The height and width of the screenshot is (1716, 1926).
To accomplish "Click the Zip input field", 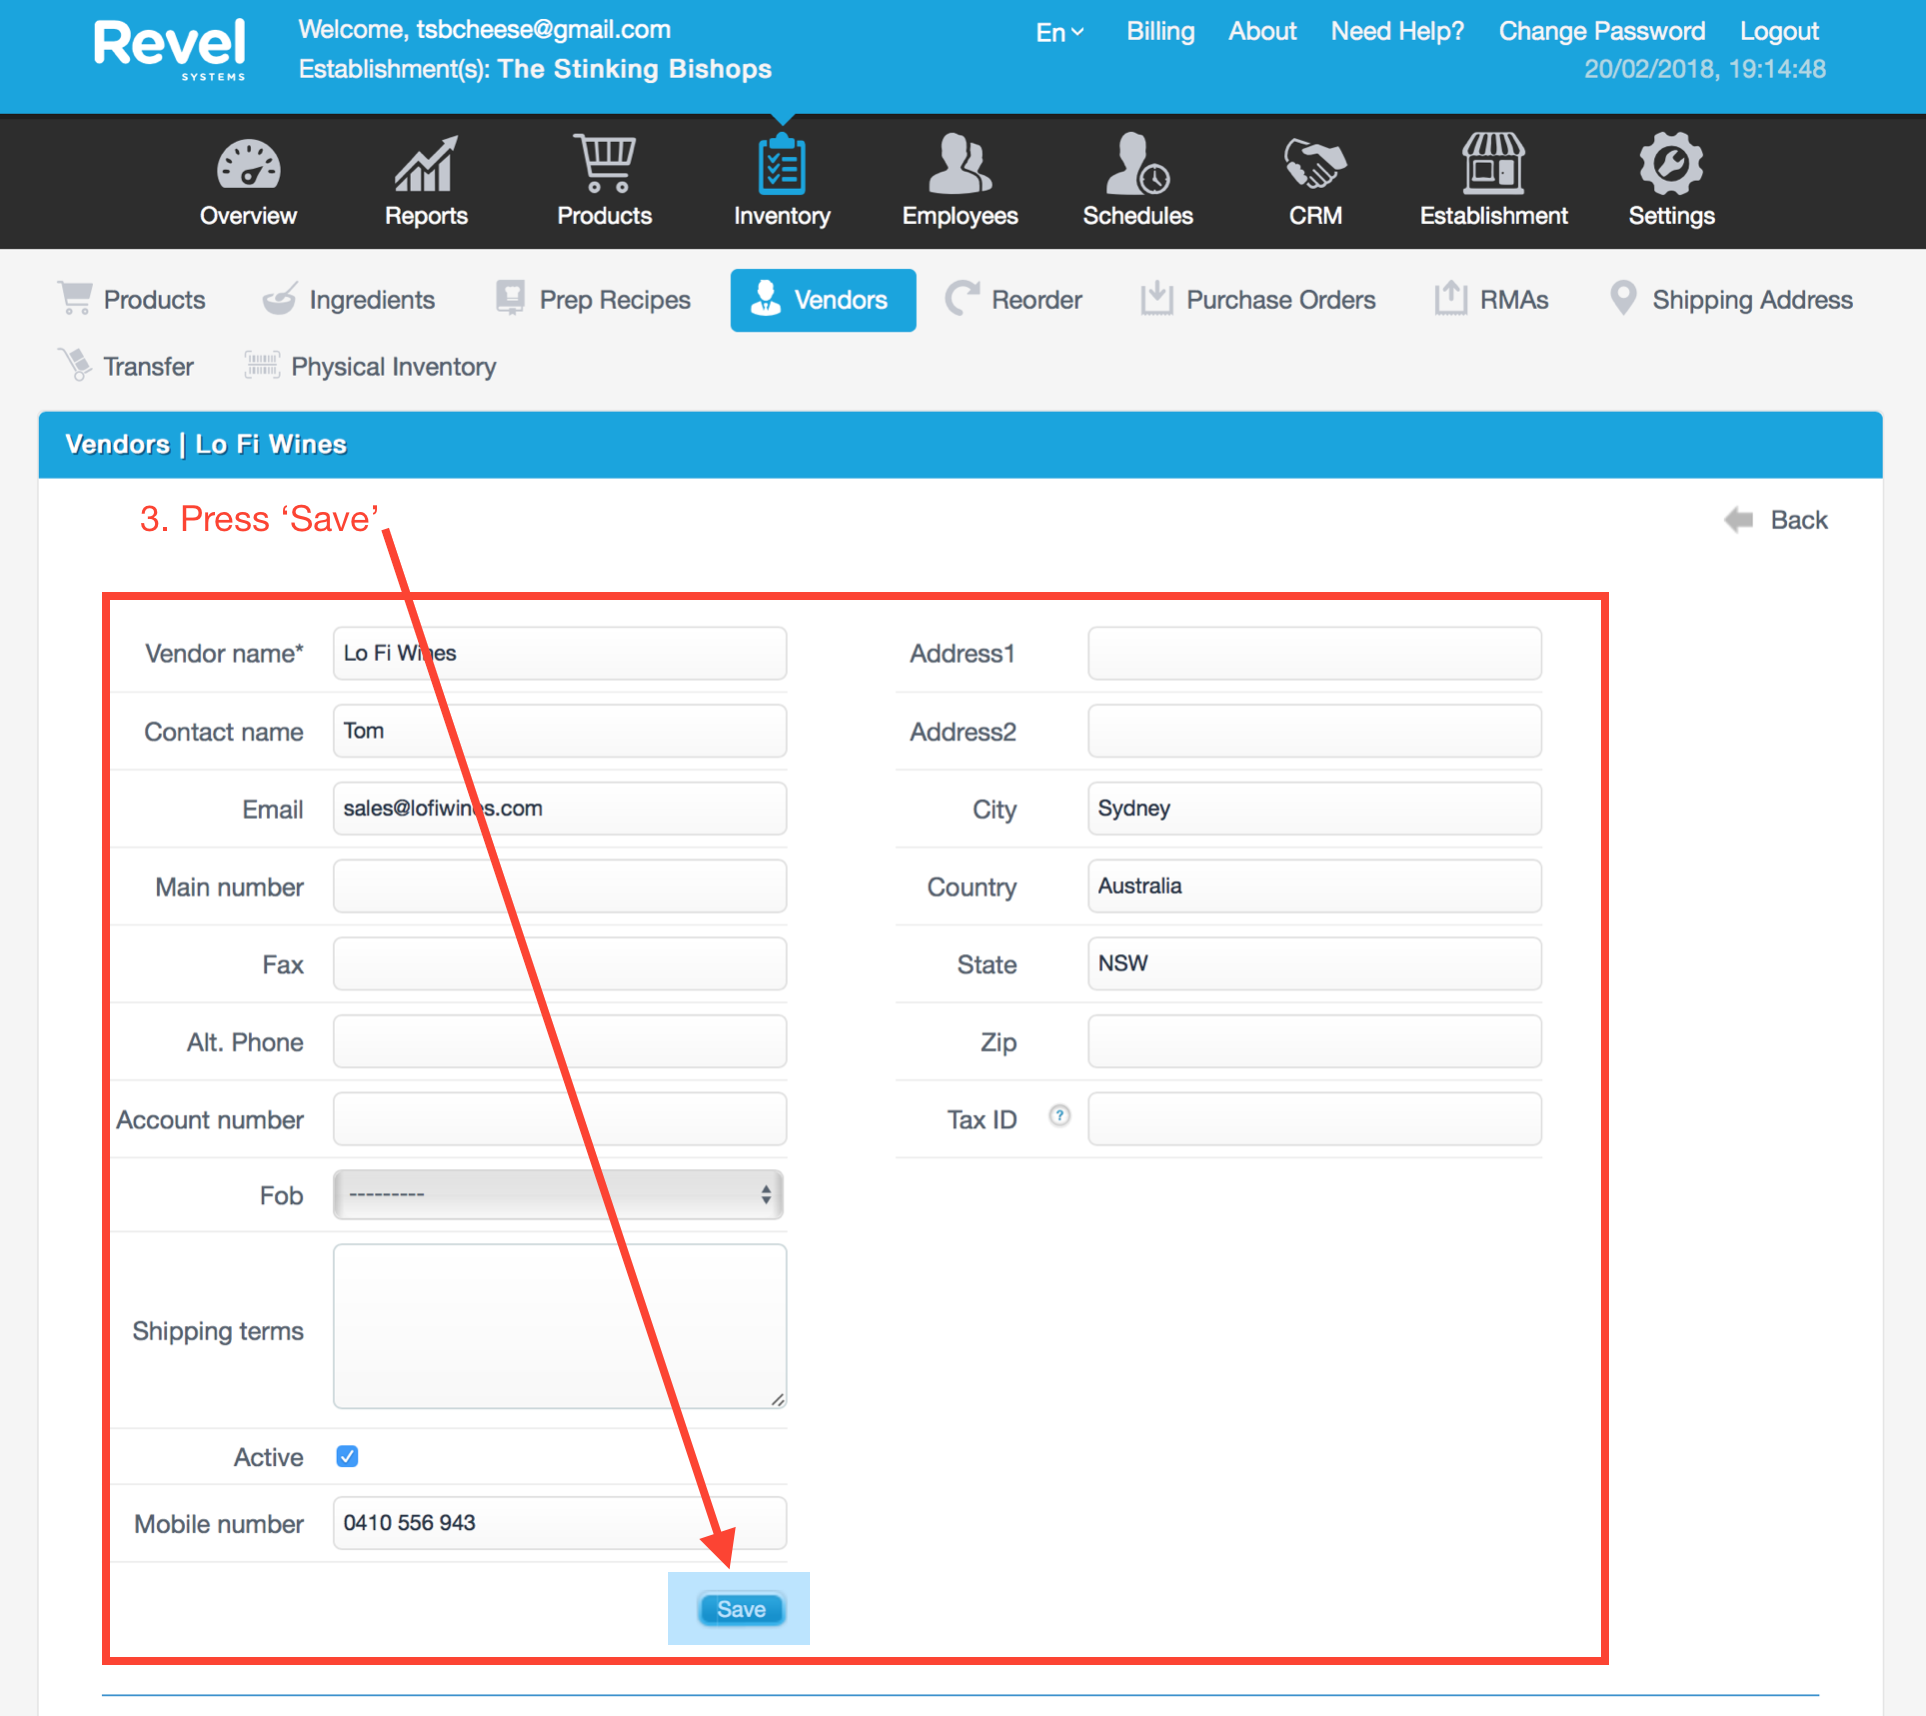I will click(1314, 1041).
